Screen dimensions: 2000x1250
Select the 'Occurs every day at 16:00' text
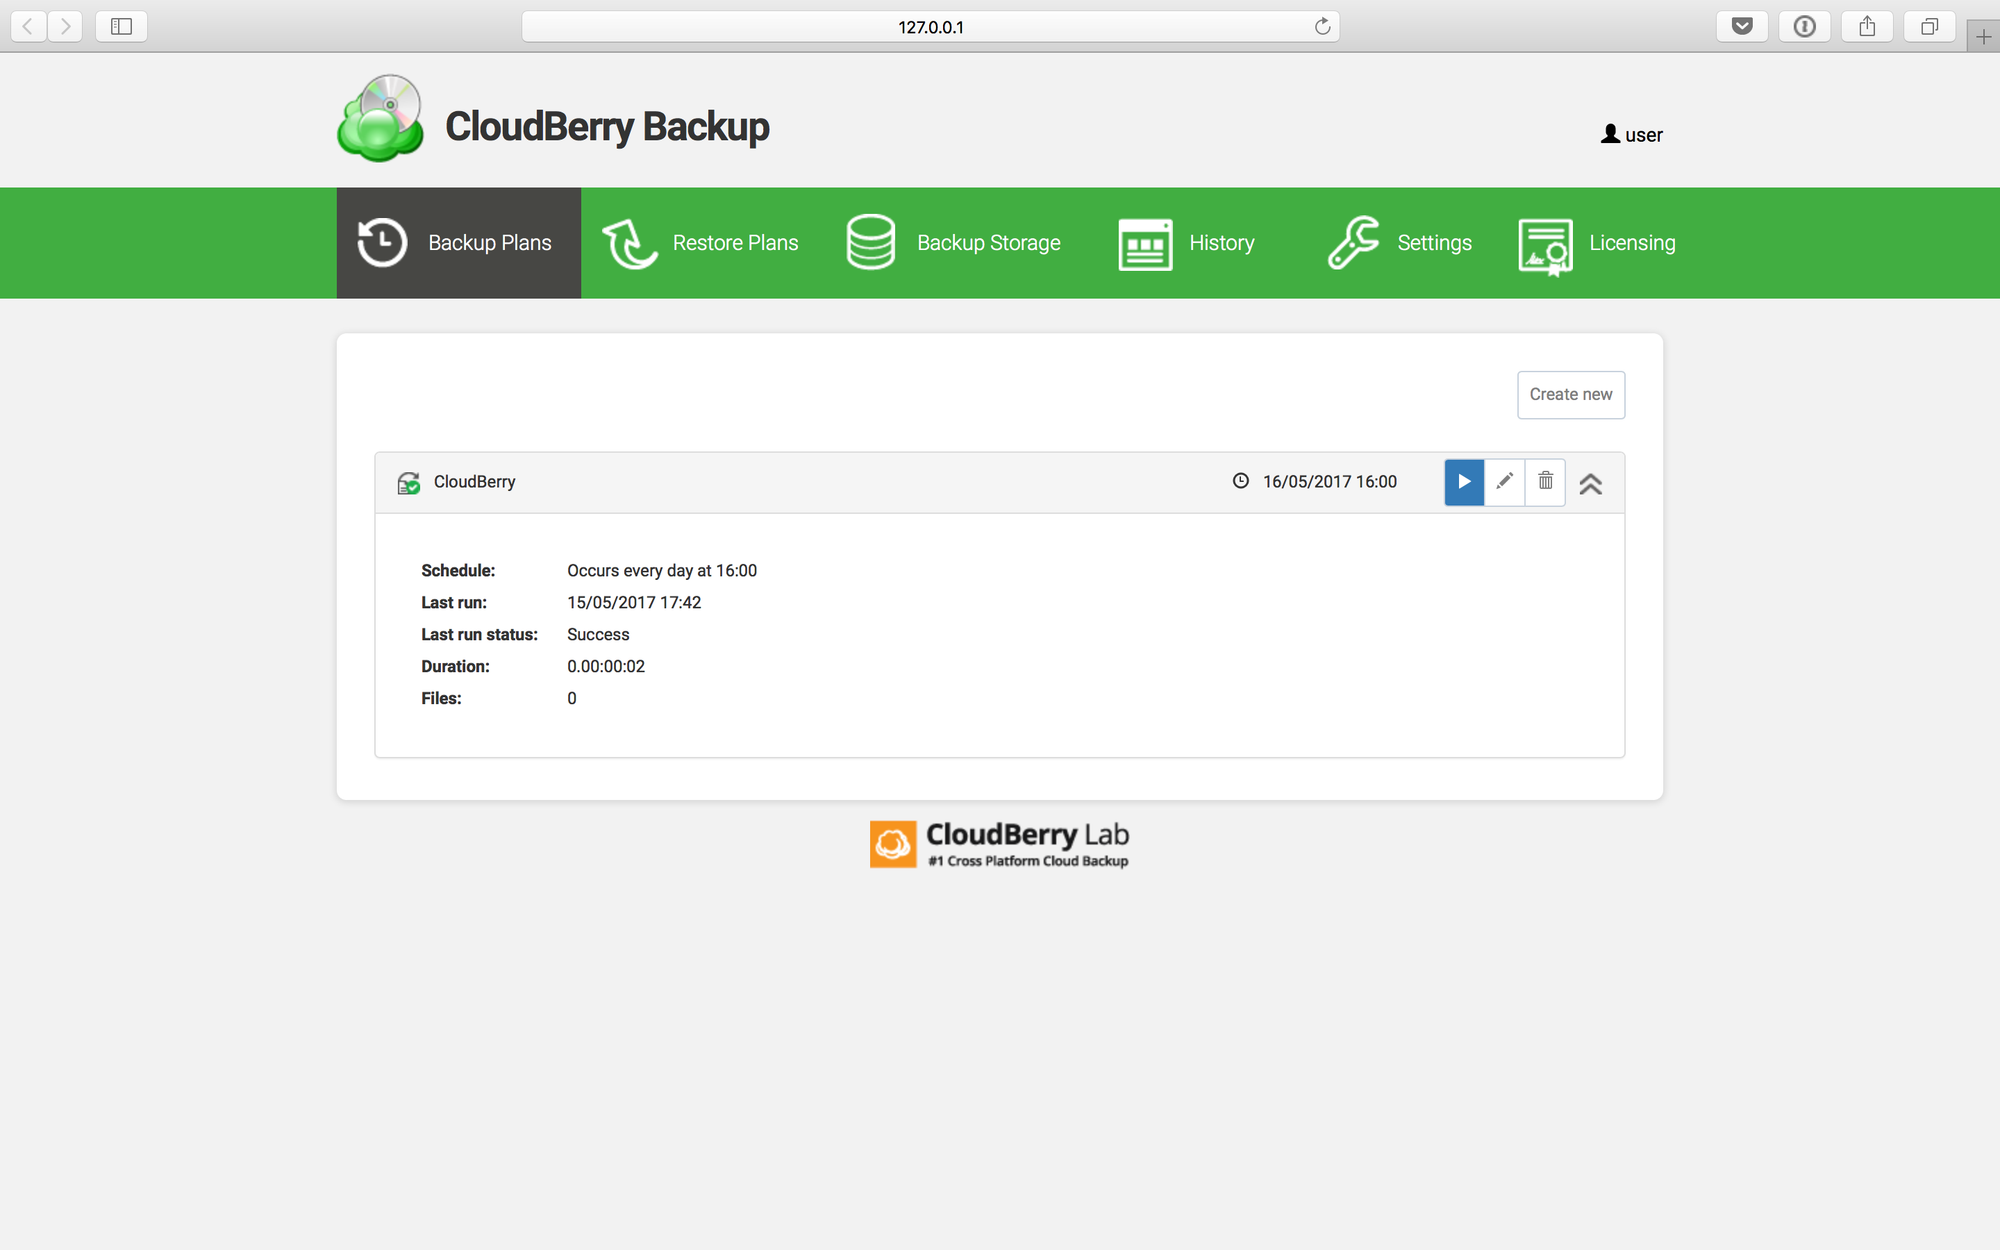pos(662,571)
